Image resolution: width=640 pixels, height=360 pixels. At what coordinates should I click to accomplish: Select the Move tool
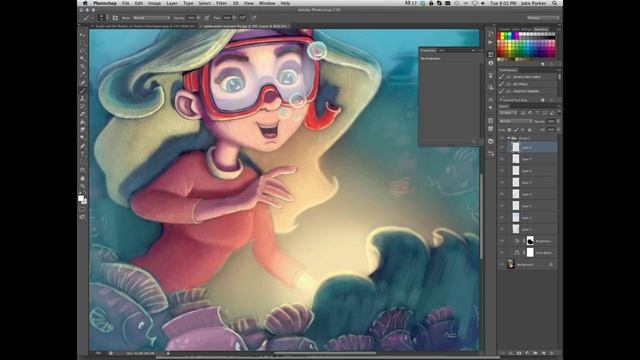click(x=83, y=35)
